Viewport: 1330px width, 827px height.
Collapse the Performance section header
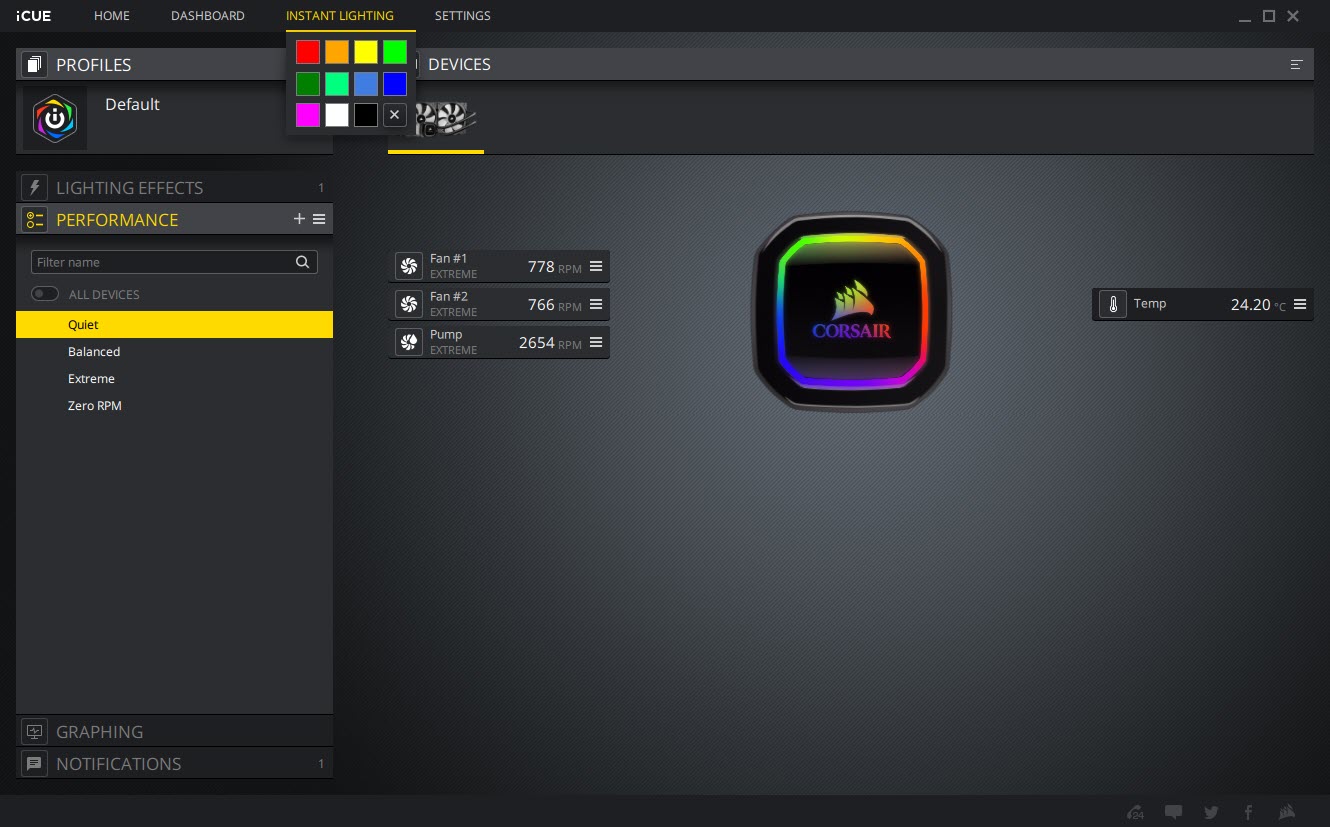[174, 220]
